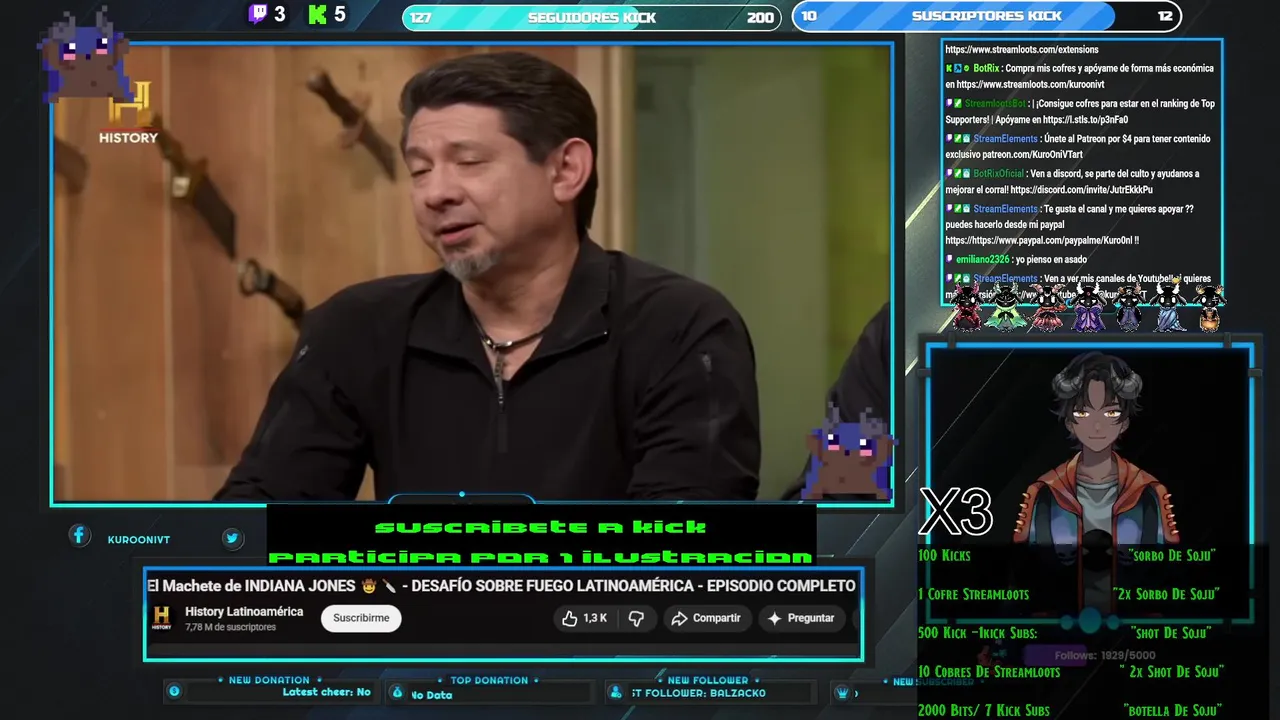Click the Seguidores Kick progress bar
This screenshot has width=1280, height=720.
click(592, 17)
